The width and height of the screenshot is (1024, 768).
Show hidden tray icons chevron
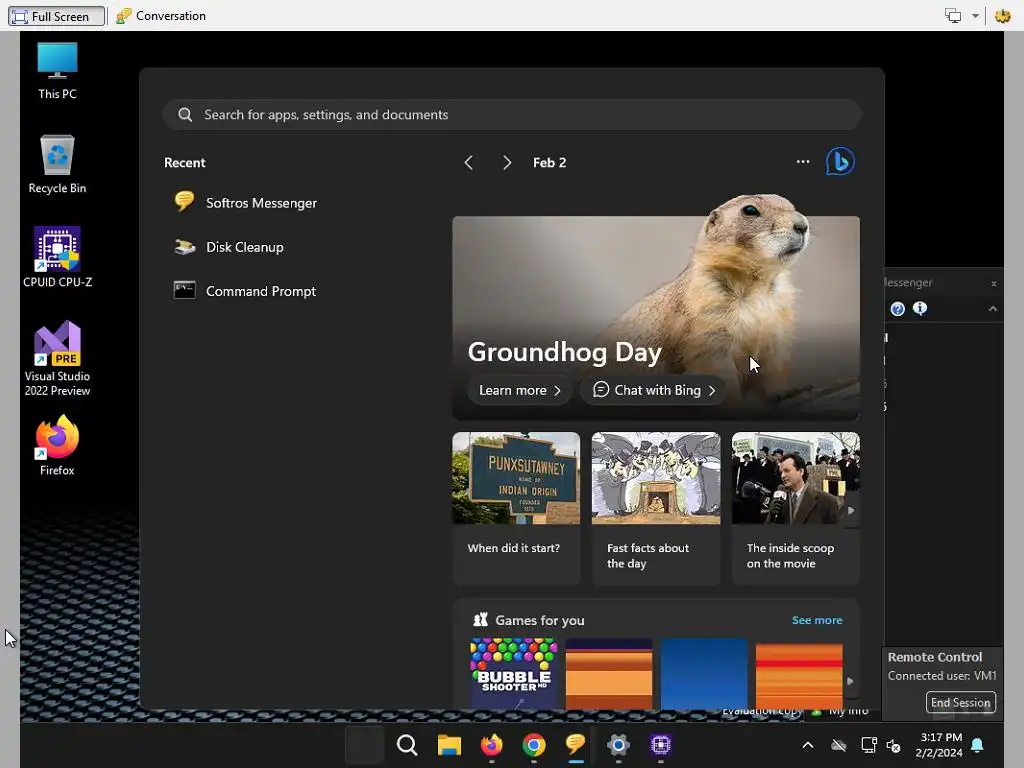pos(808,745)
